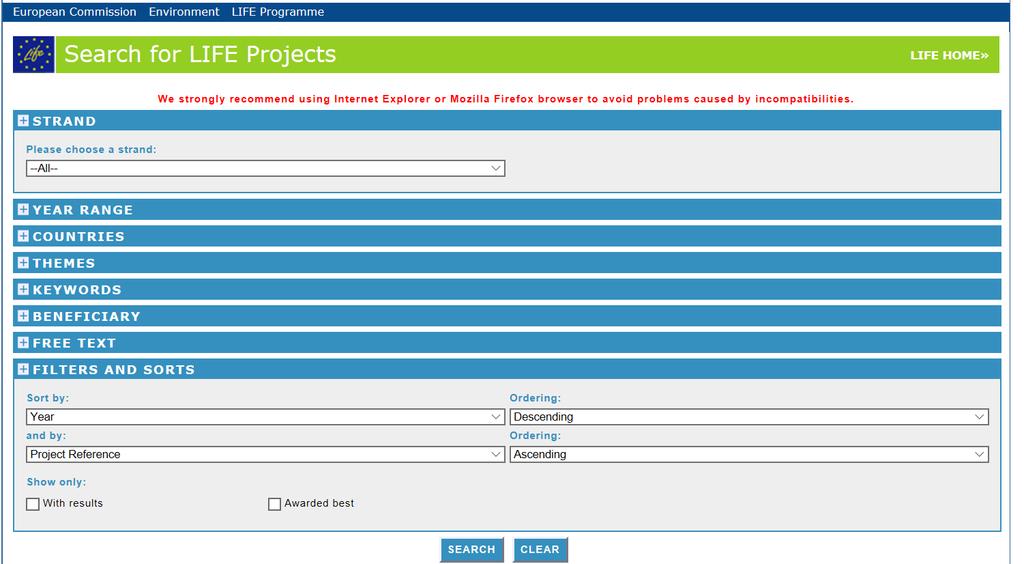Click the browser recommendation warning text
The width and height of the screenshot is (1024, 564).
click(505, 99)
